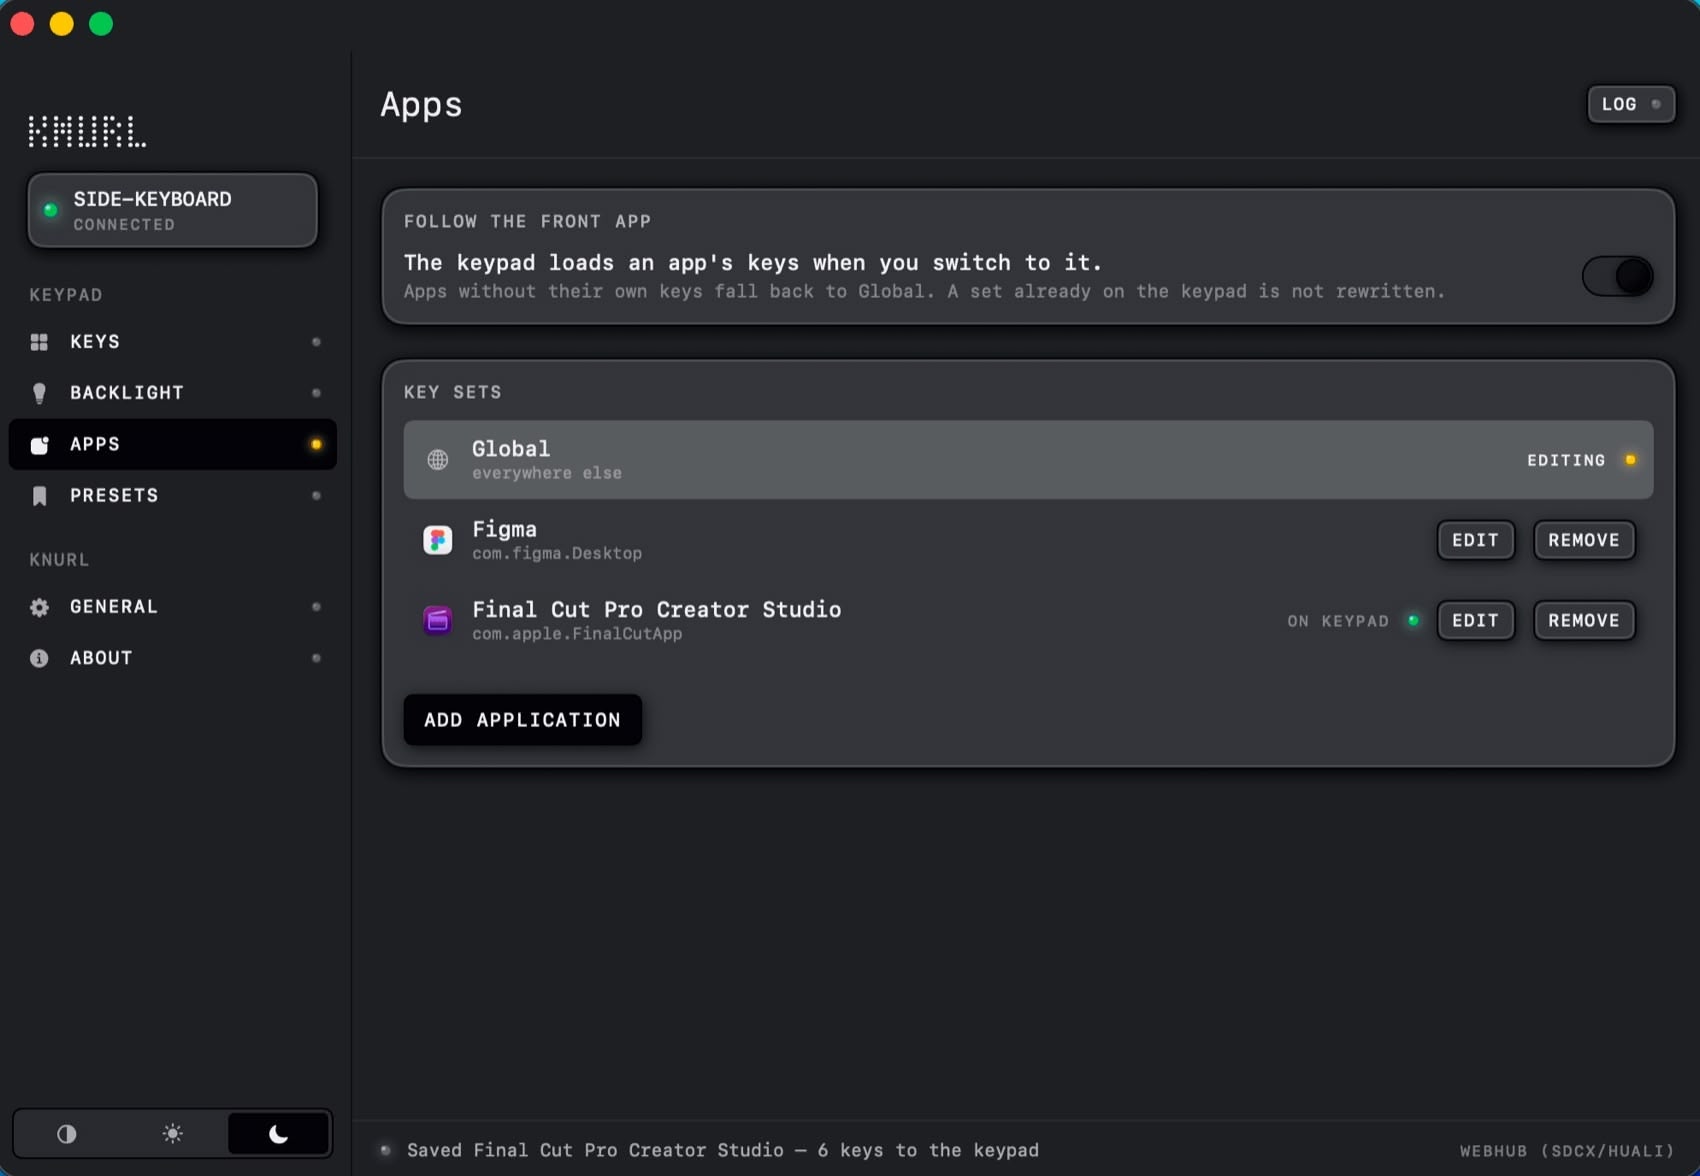Click the status bar dot indicator
This screenshot has width=1700, height=1176.
coord(385,1150)
